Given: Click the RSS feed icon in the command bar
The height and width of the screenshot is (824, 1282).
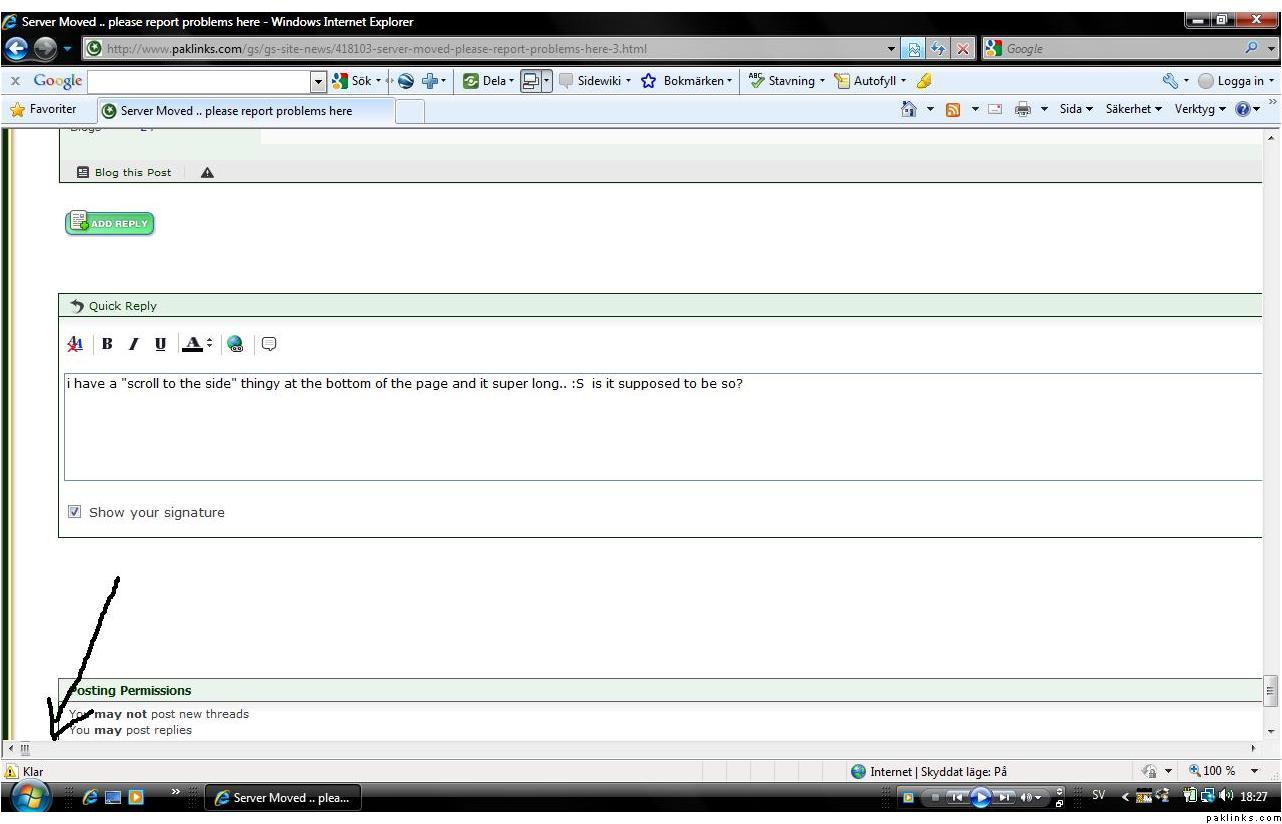Looking at the screenshot, I should point(953,110).
